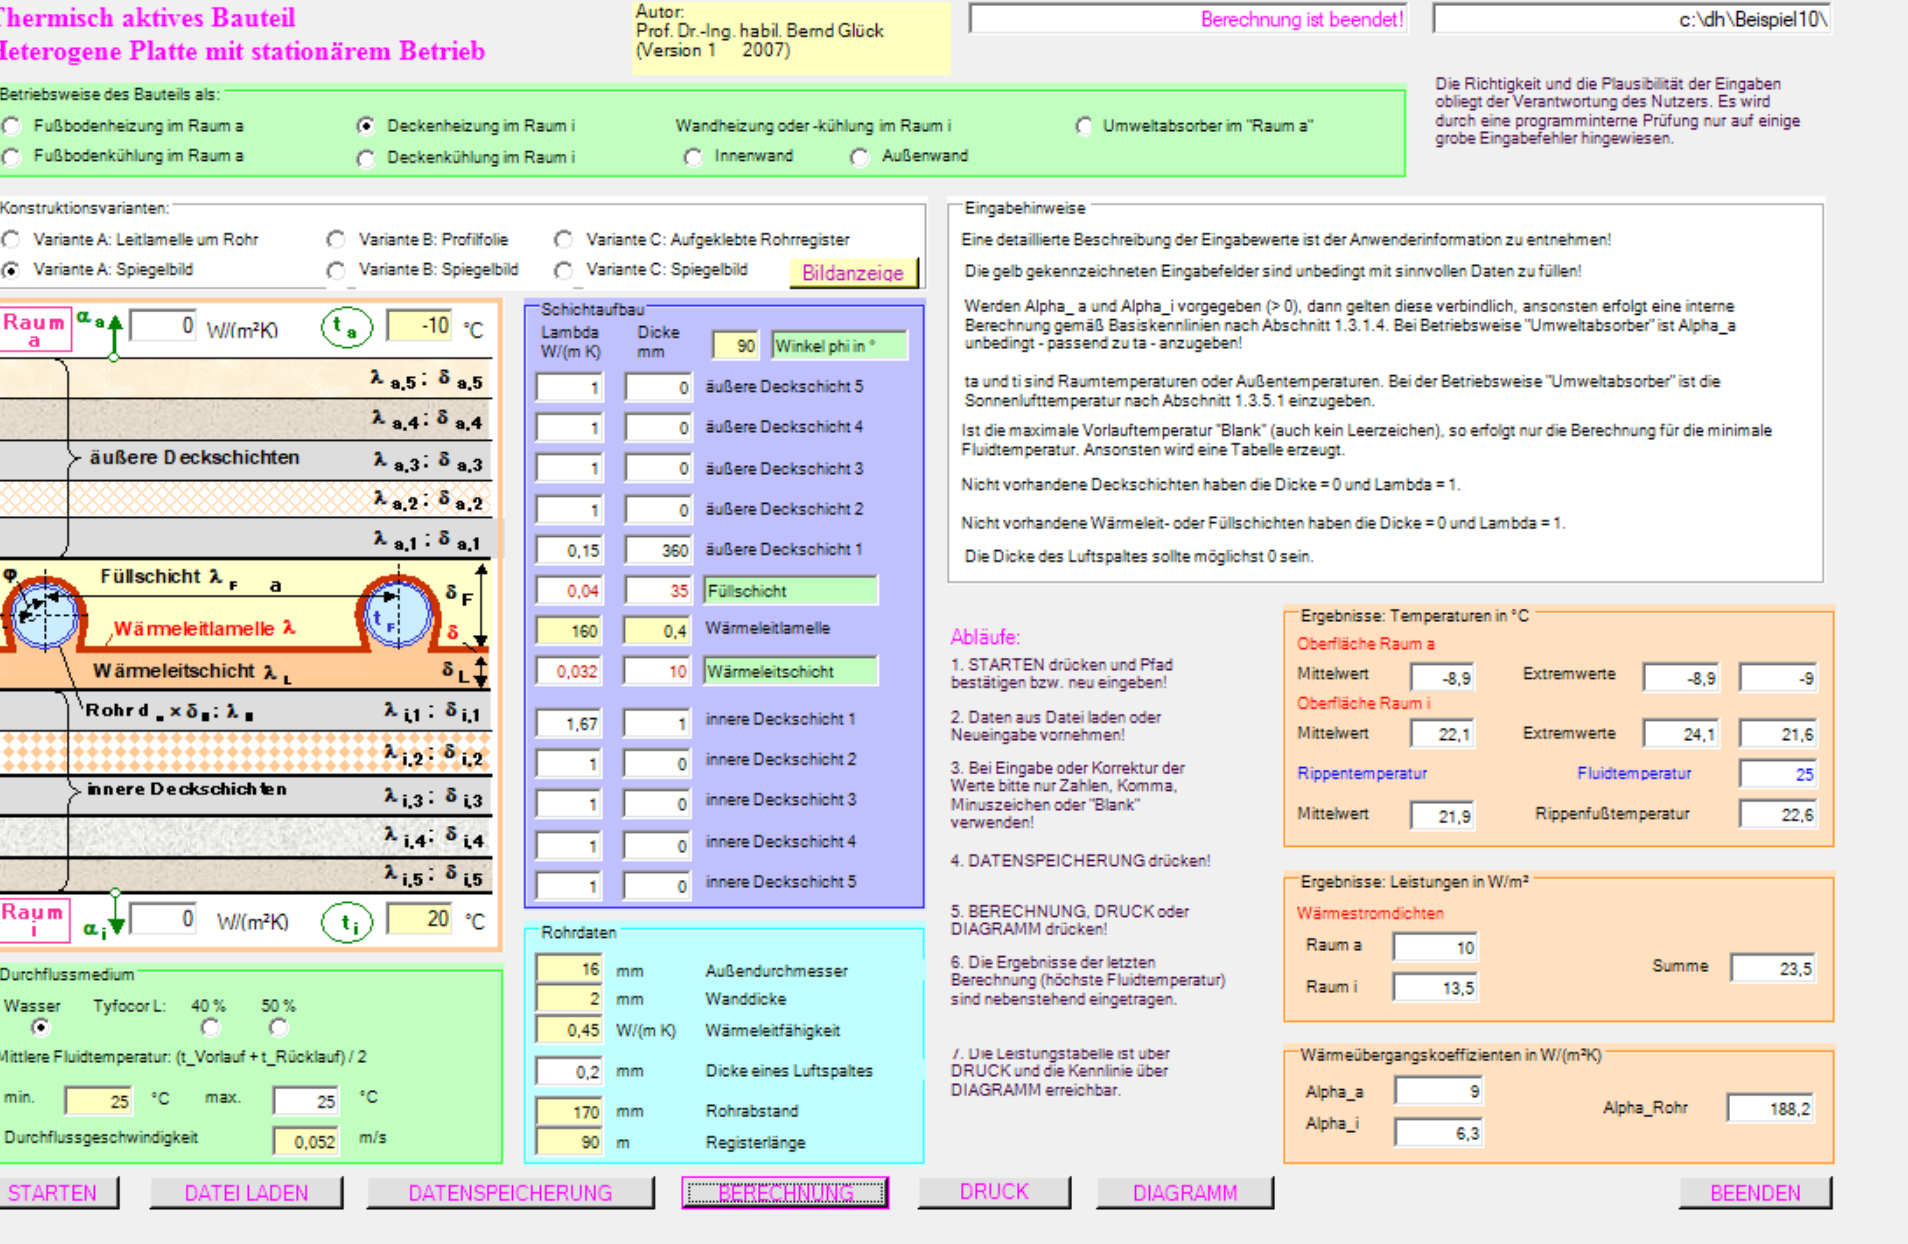This screenshot has width=1908, height=1244.
Task: Click the Durchflussgeschwindigkeit value field
Action: 305,1141
